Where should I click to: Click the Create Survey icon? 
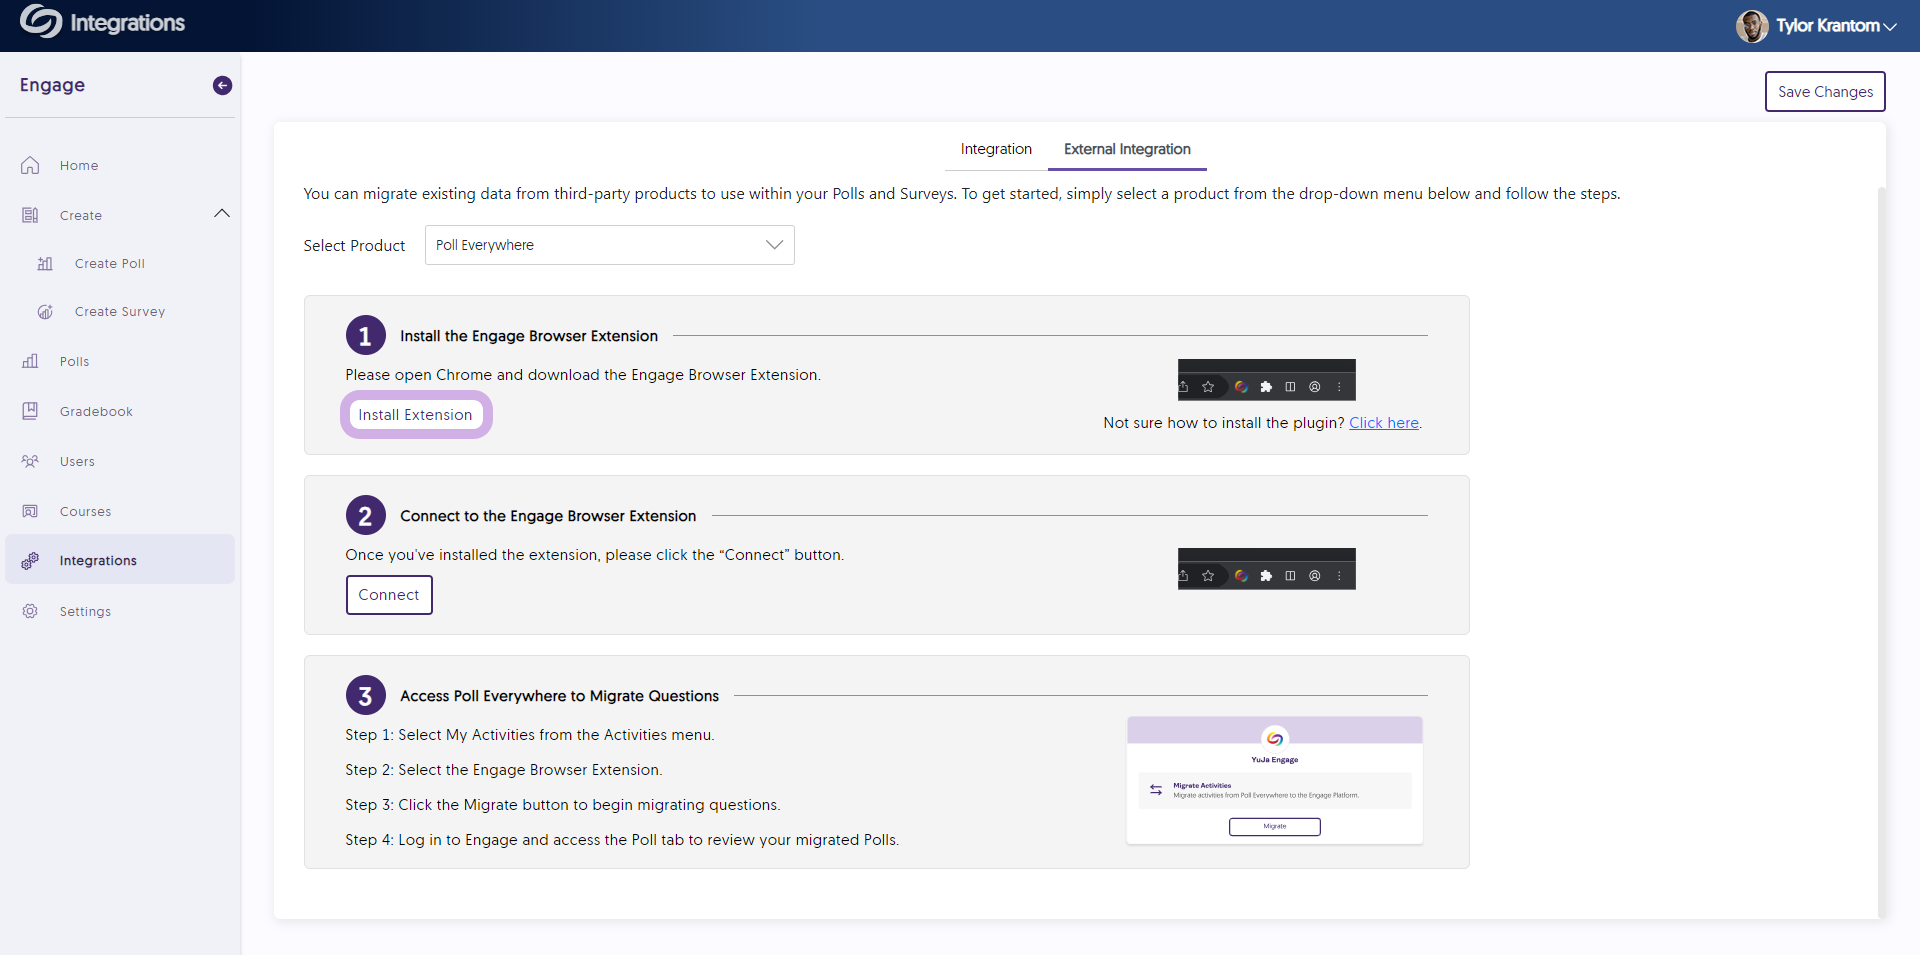click(45, 311)
